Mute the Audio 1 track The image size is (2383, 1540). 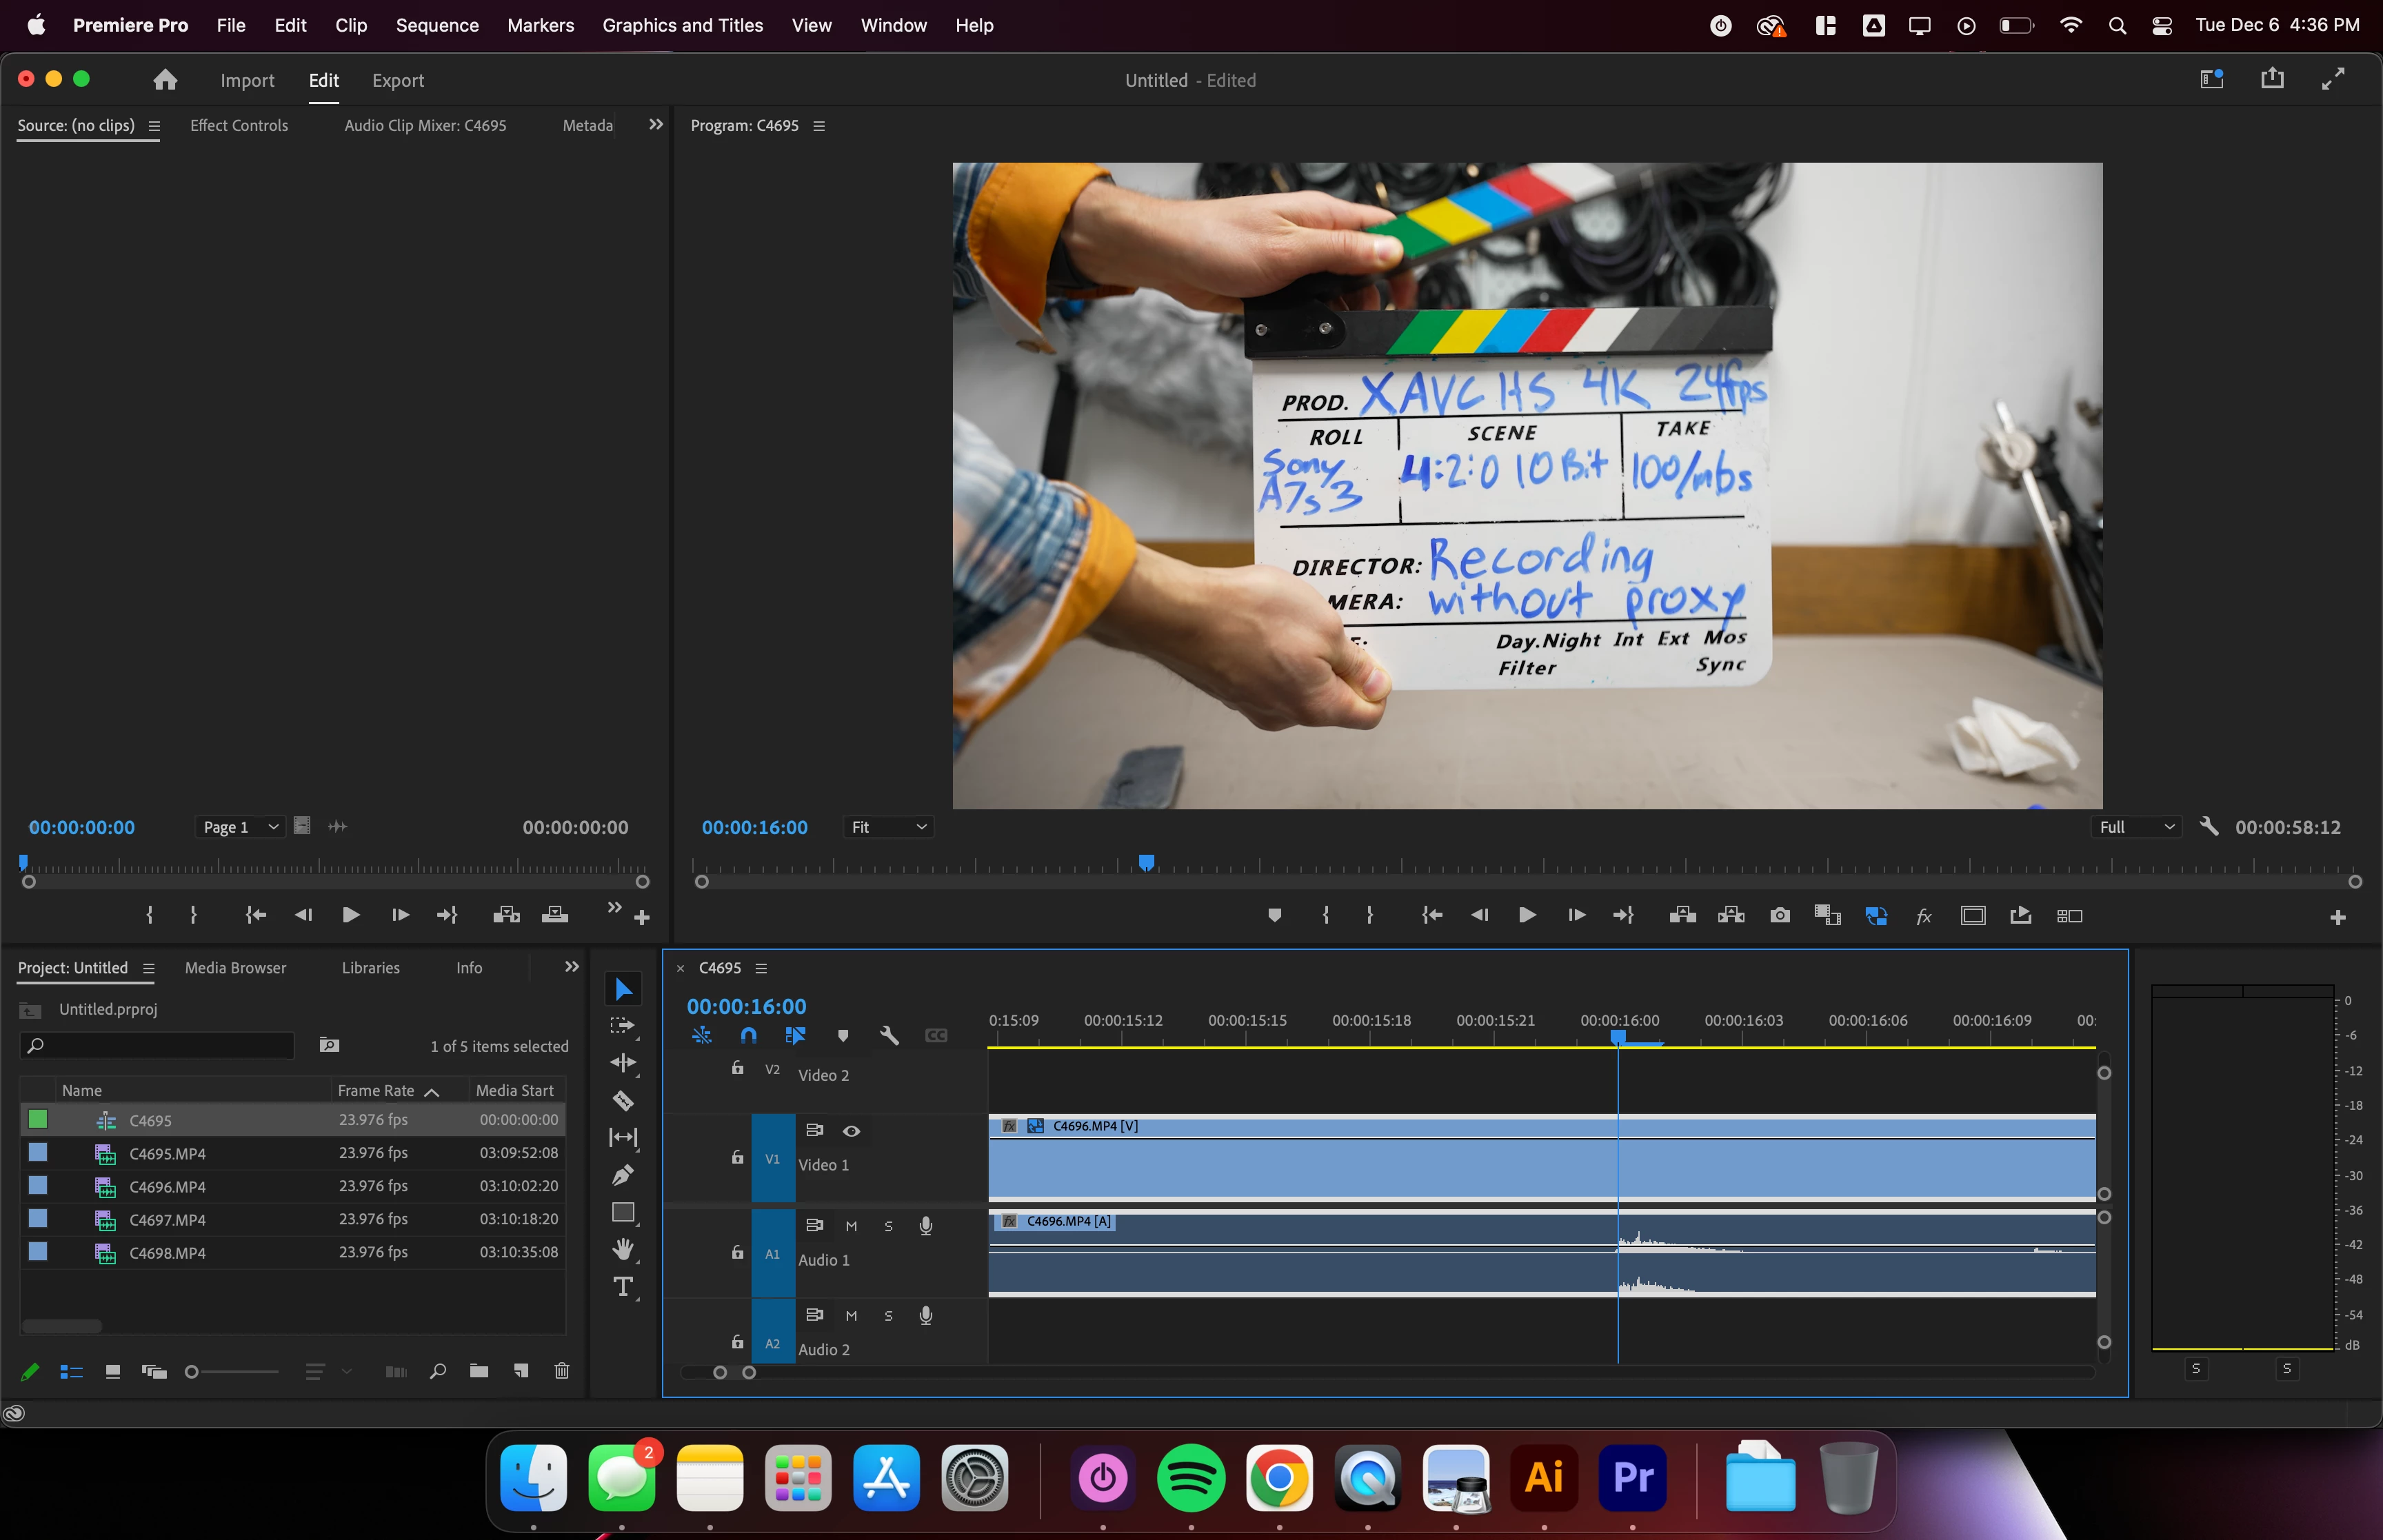click(851, 1226)
